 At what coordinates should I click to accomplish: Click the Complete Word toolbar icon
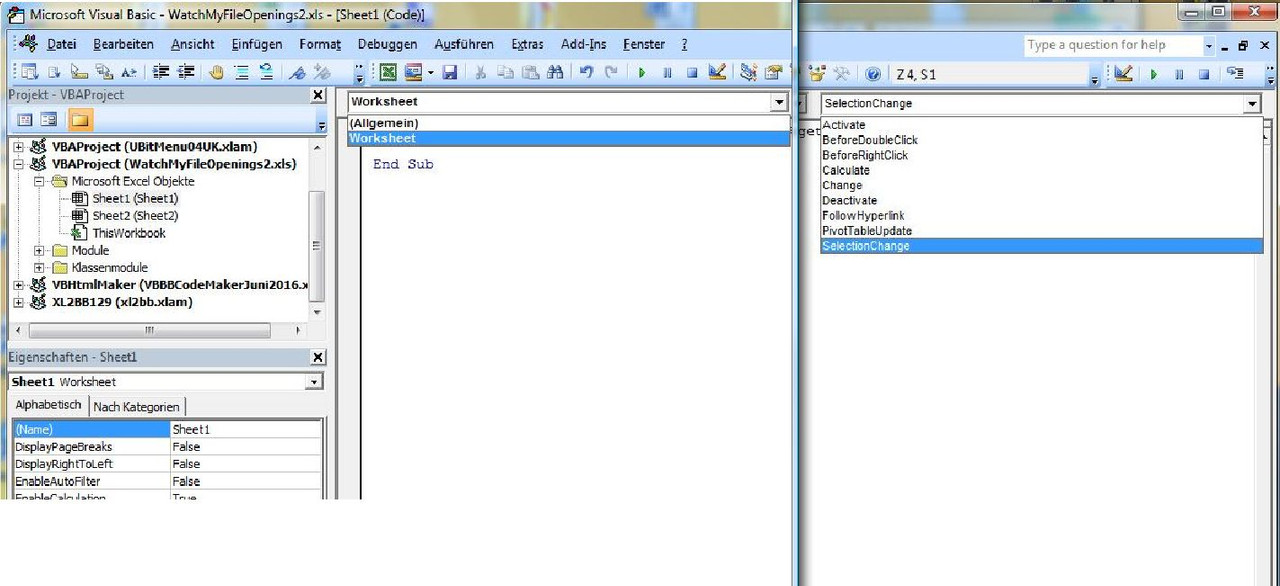[129, 72]
